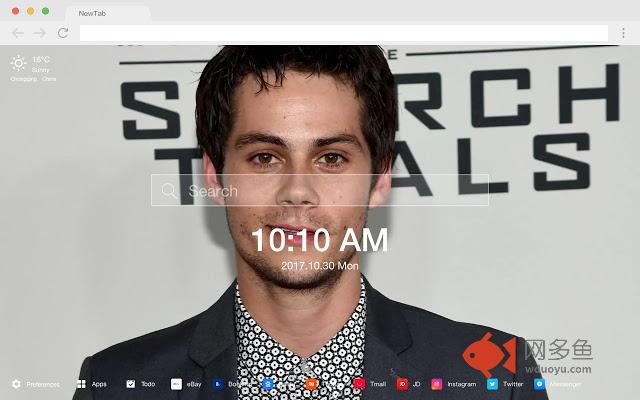640x400 pixels.
Task: Open the Messenger shortcut icon
Action: pyautogui.click(x=539, y=384)
